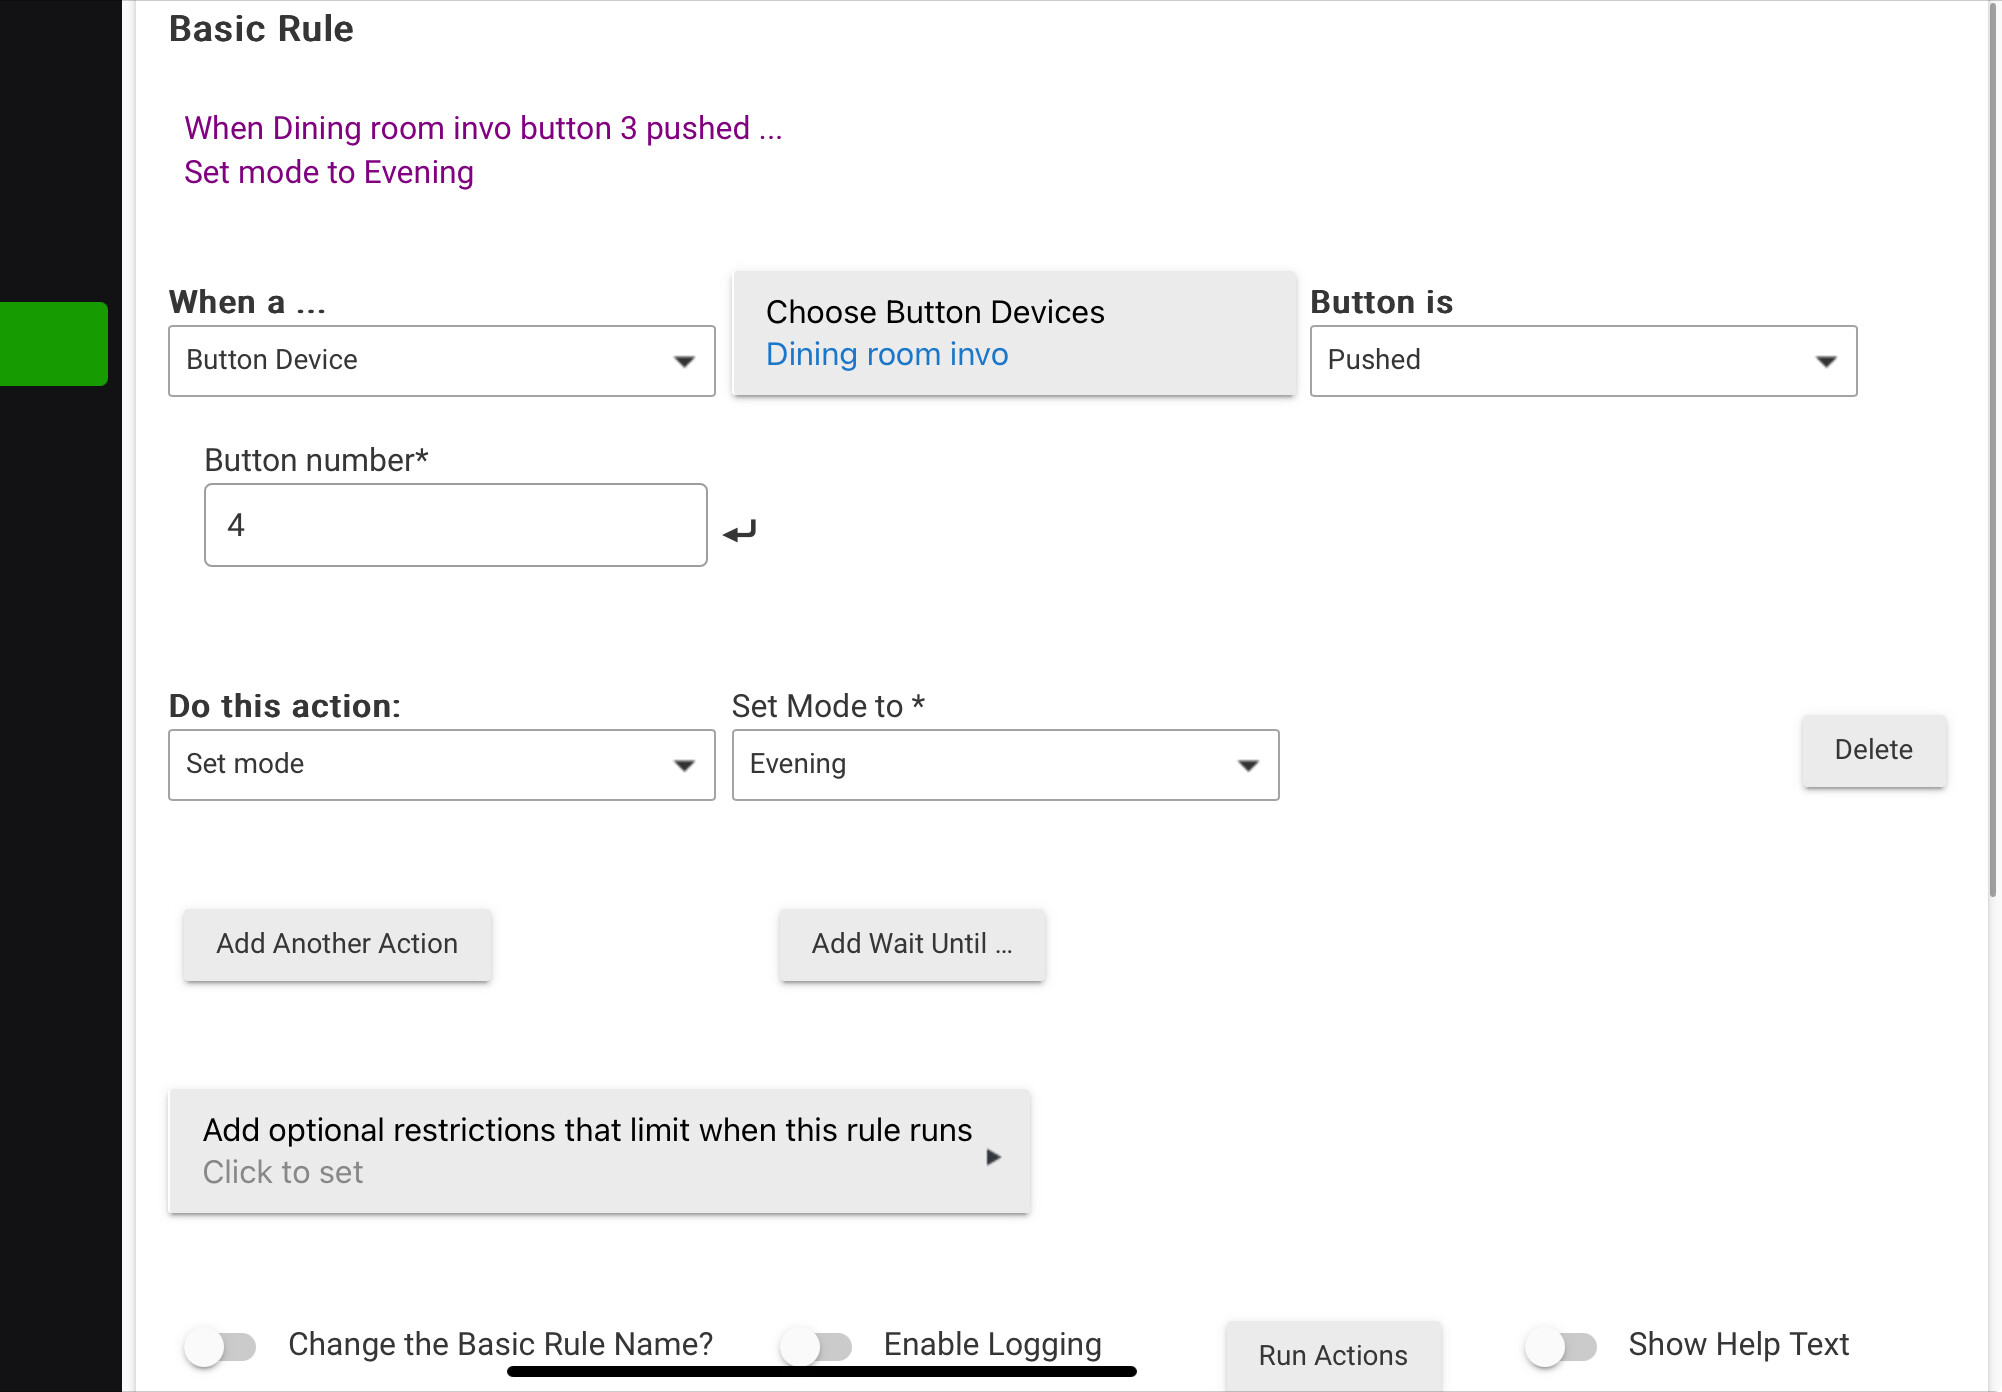Image resolution: width=2002 pixels, height=1392 pixels.
Task: Open the Button Device dropdown
Action: pos(441,361)
